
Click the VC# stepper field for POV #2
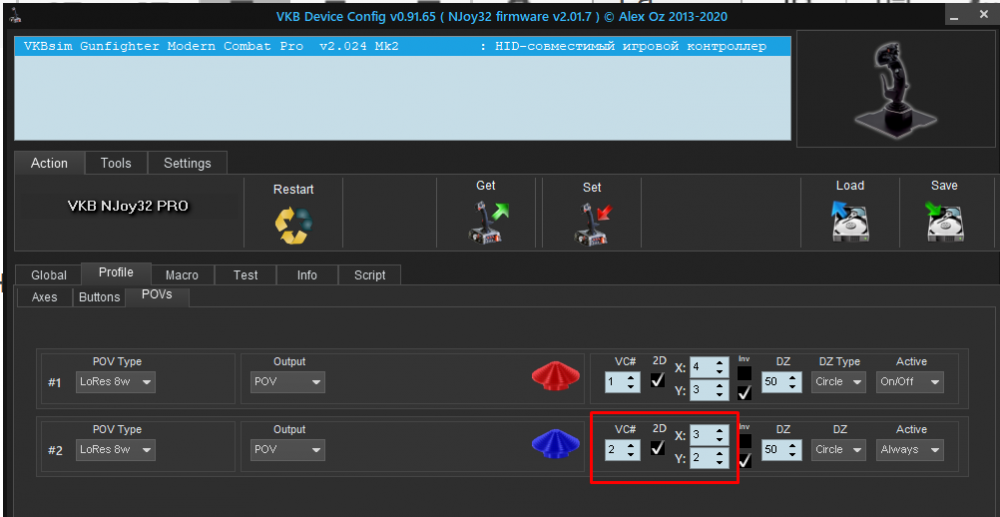click(x=622, y=449)
